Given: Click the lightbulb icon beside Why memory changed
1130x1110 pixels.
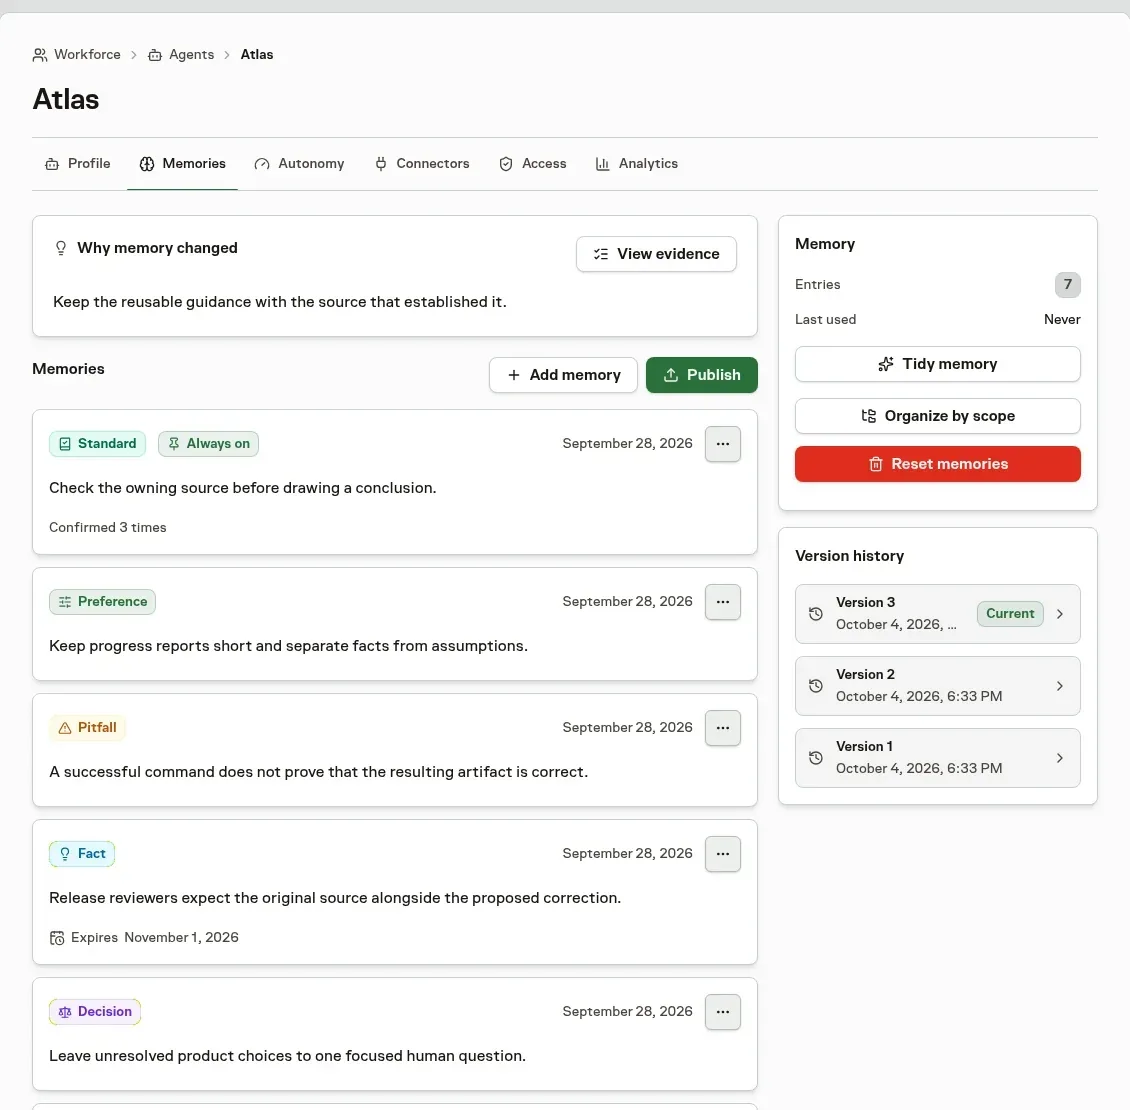Looking at the screenshot, I should pyautogui.click(x=61, y=248).
